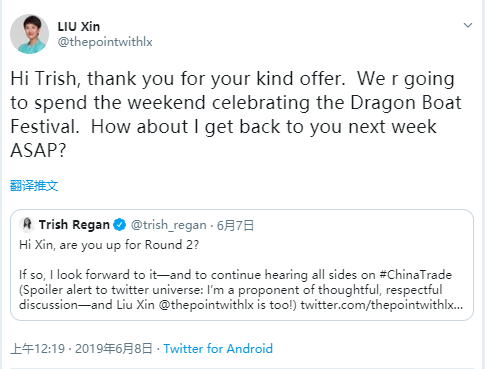
Task: Click the Trish Regan name in quoted tweet
Action: coord(74,225)
